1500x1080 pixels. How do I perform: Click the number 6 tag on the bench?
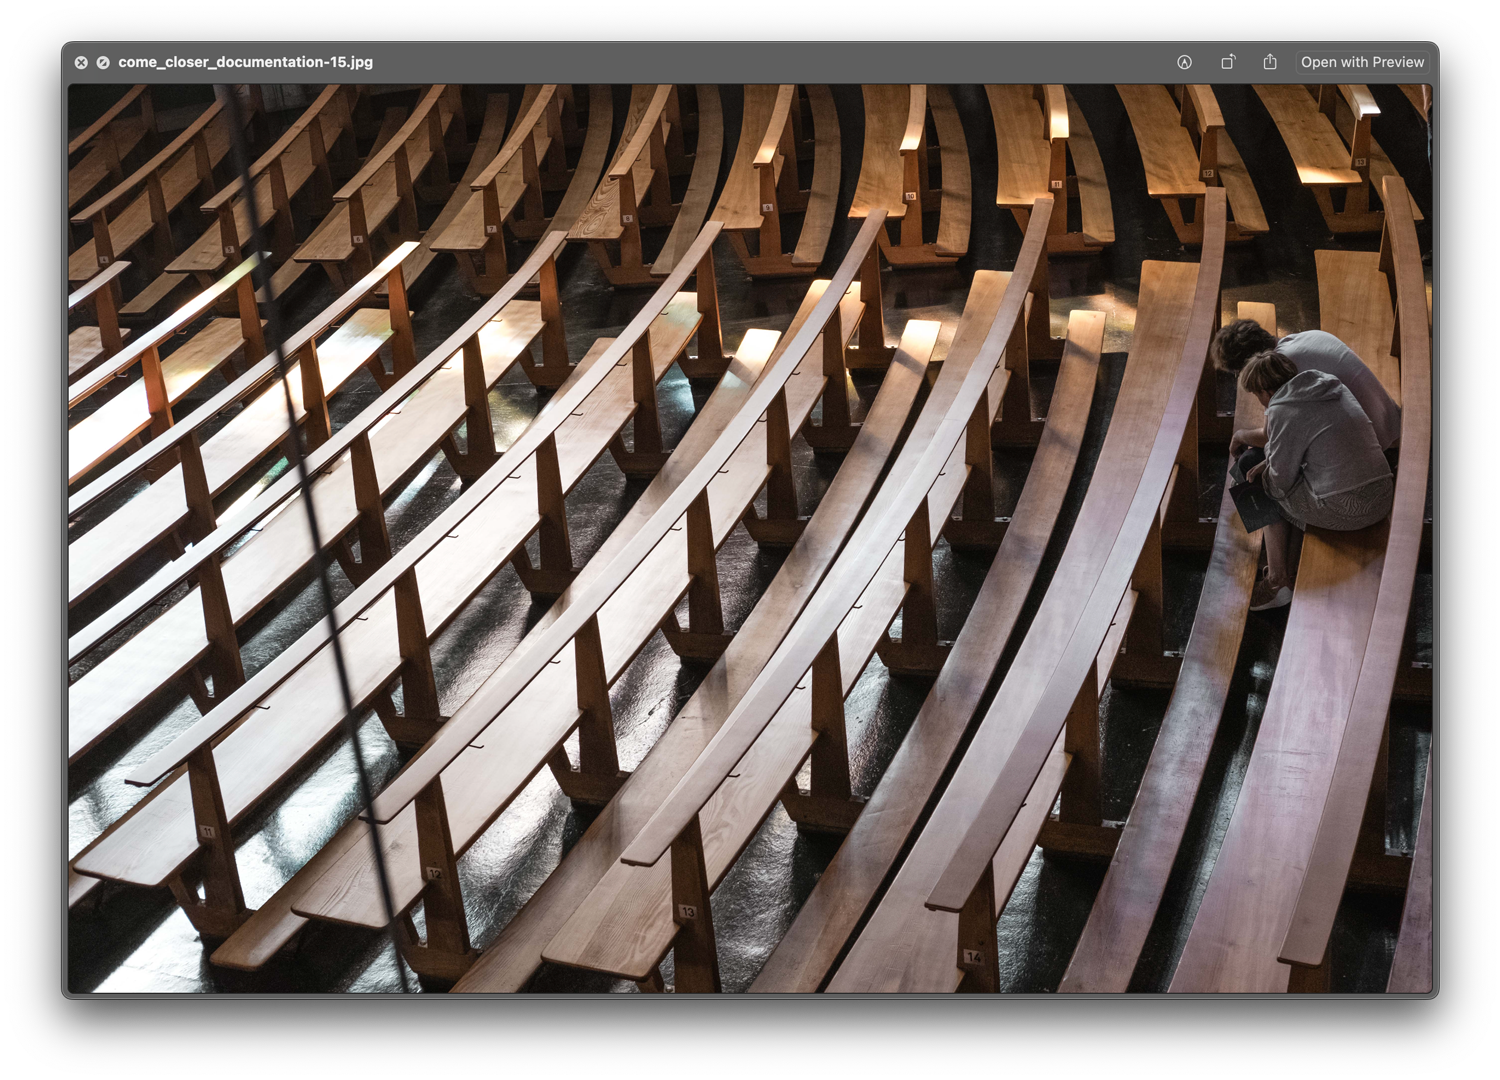[358, 240]
